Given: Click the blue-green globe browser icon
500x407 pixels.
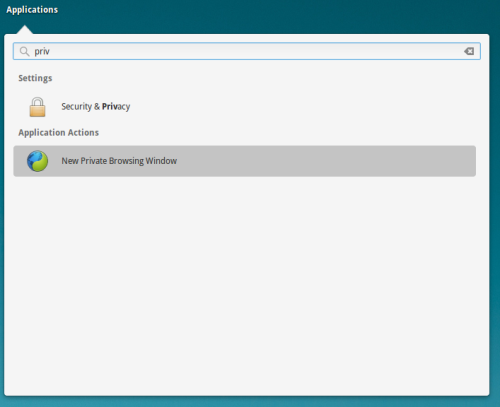Looking at the screenshot, I should pyautogui.click(x=37, y=161).
